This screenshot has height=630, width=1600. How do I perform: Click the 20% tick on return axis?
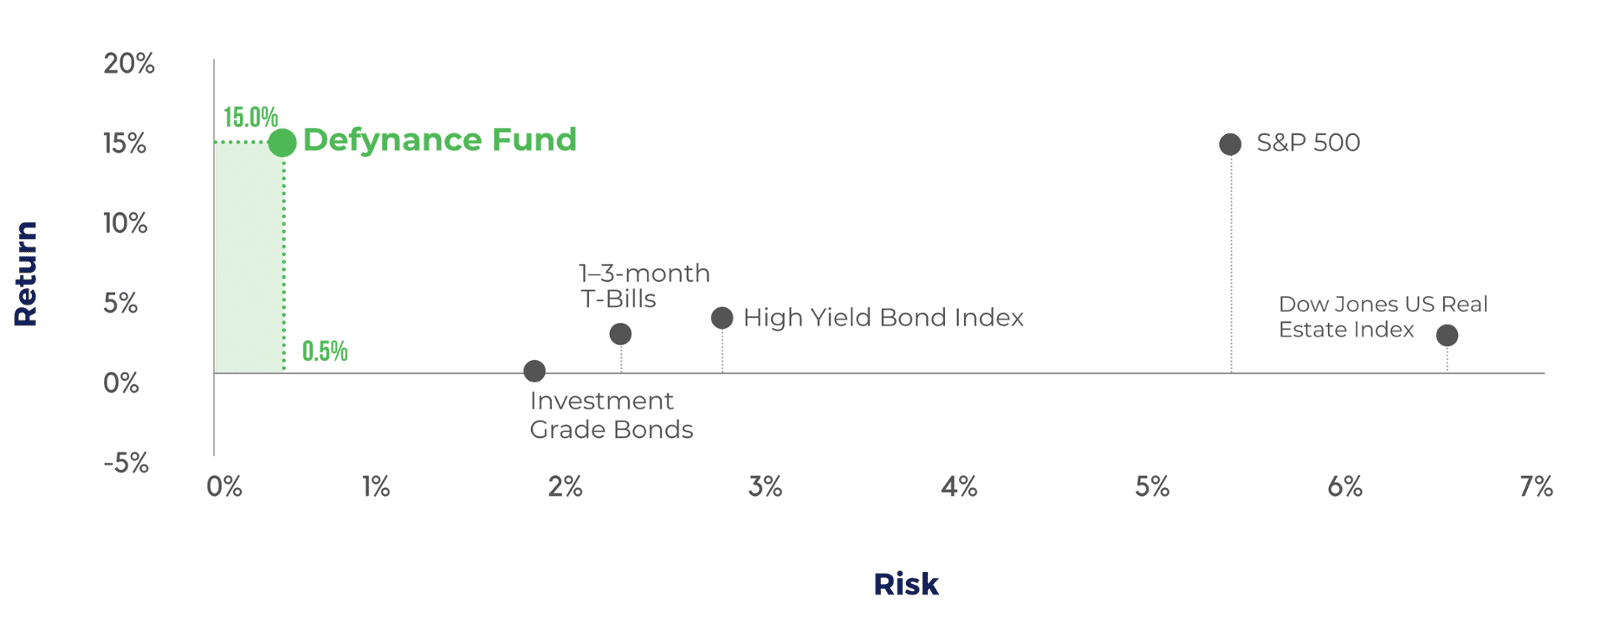point(129,64)
